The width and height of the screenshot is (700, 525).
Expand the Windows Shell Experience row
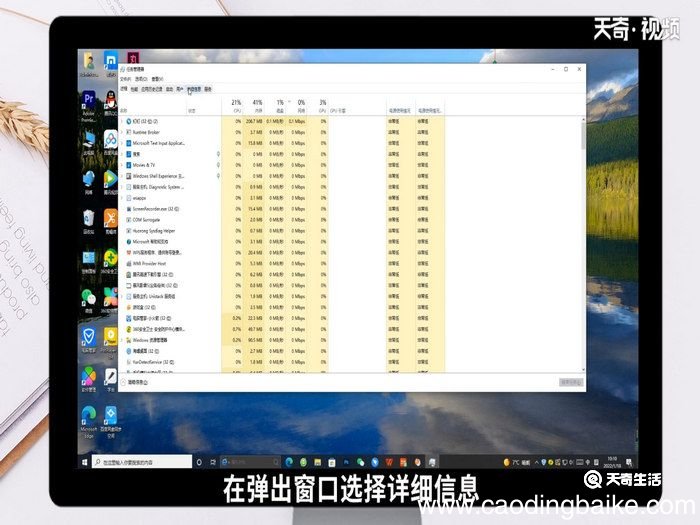pos(122,176)
